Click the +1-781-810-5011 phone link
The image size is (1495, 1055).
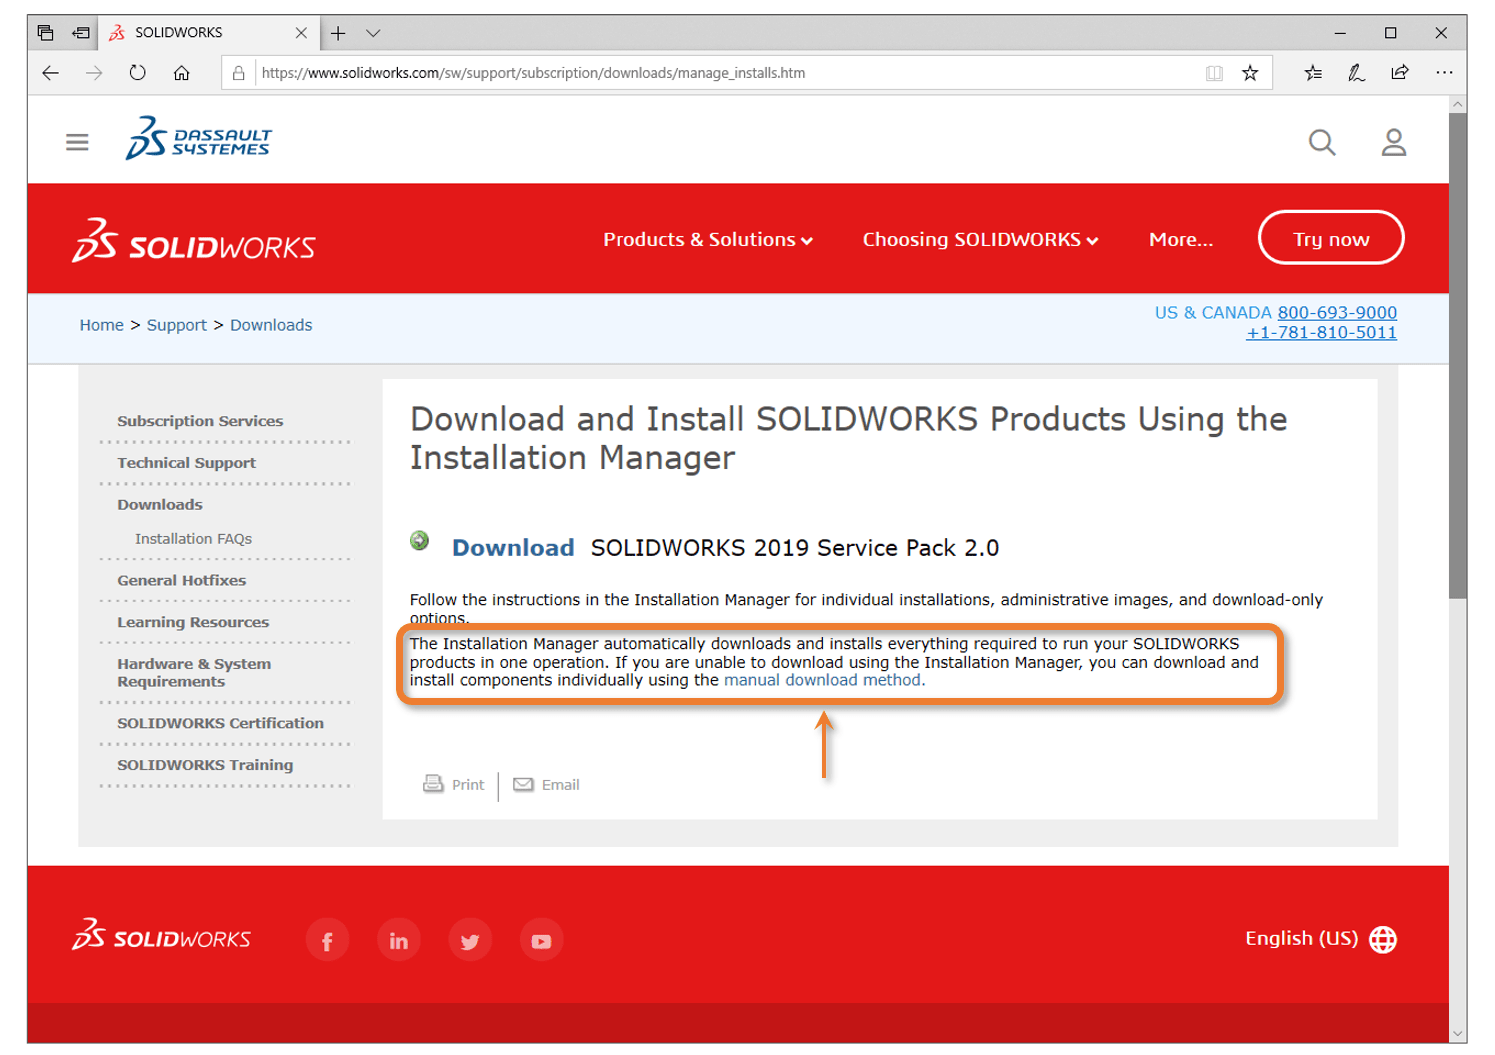pyautogui.click(x=1321, y=333)
